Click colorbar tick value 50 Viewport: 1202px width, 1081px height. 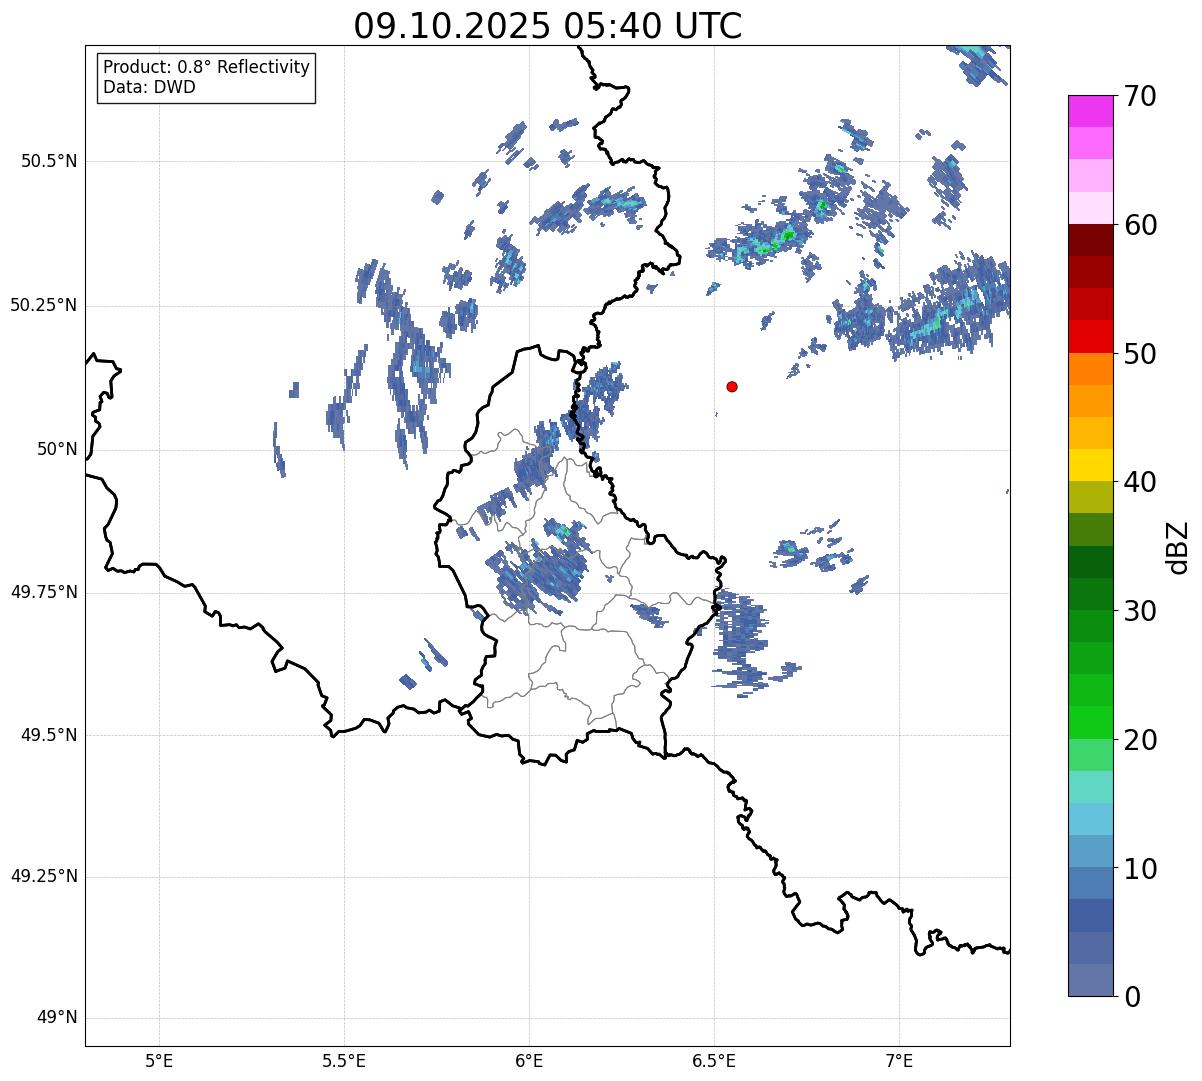coord(1140,354)
